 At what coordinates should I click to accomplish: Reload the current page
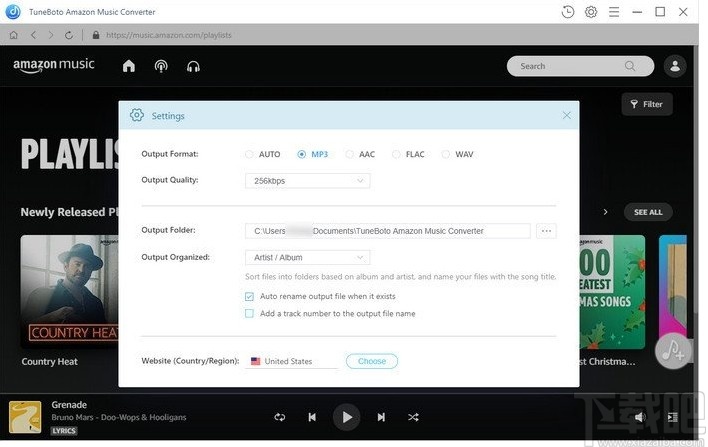tap(69, 35)
